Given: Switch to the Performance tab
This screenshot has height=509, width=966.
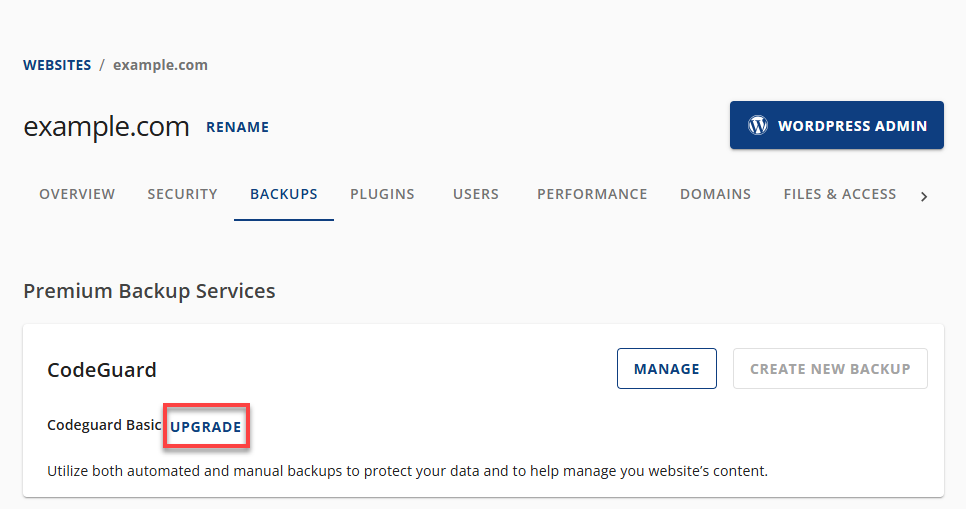Looking at the screenshot, I should point(592,194).
